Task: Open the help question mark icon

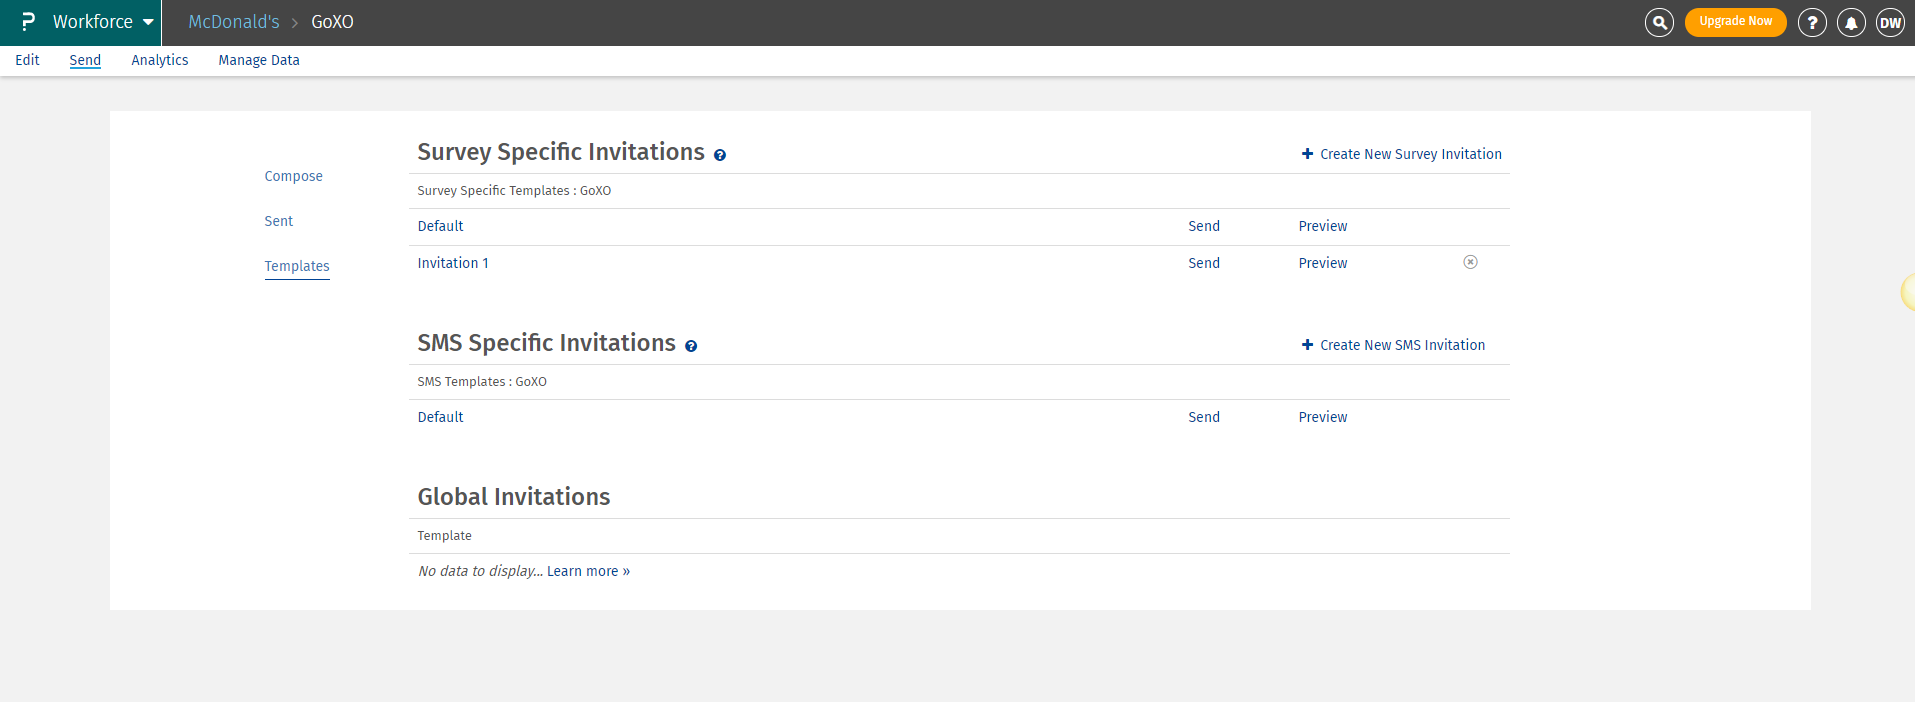Action: [1812, 22]
